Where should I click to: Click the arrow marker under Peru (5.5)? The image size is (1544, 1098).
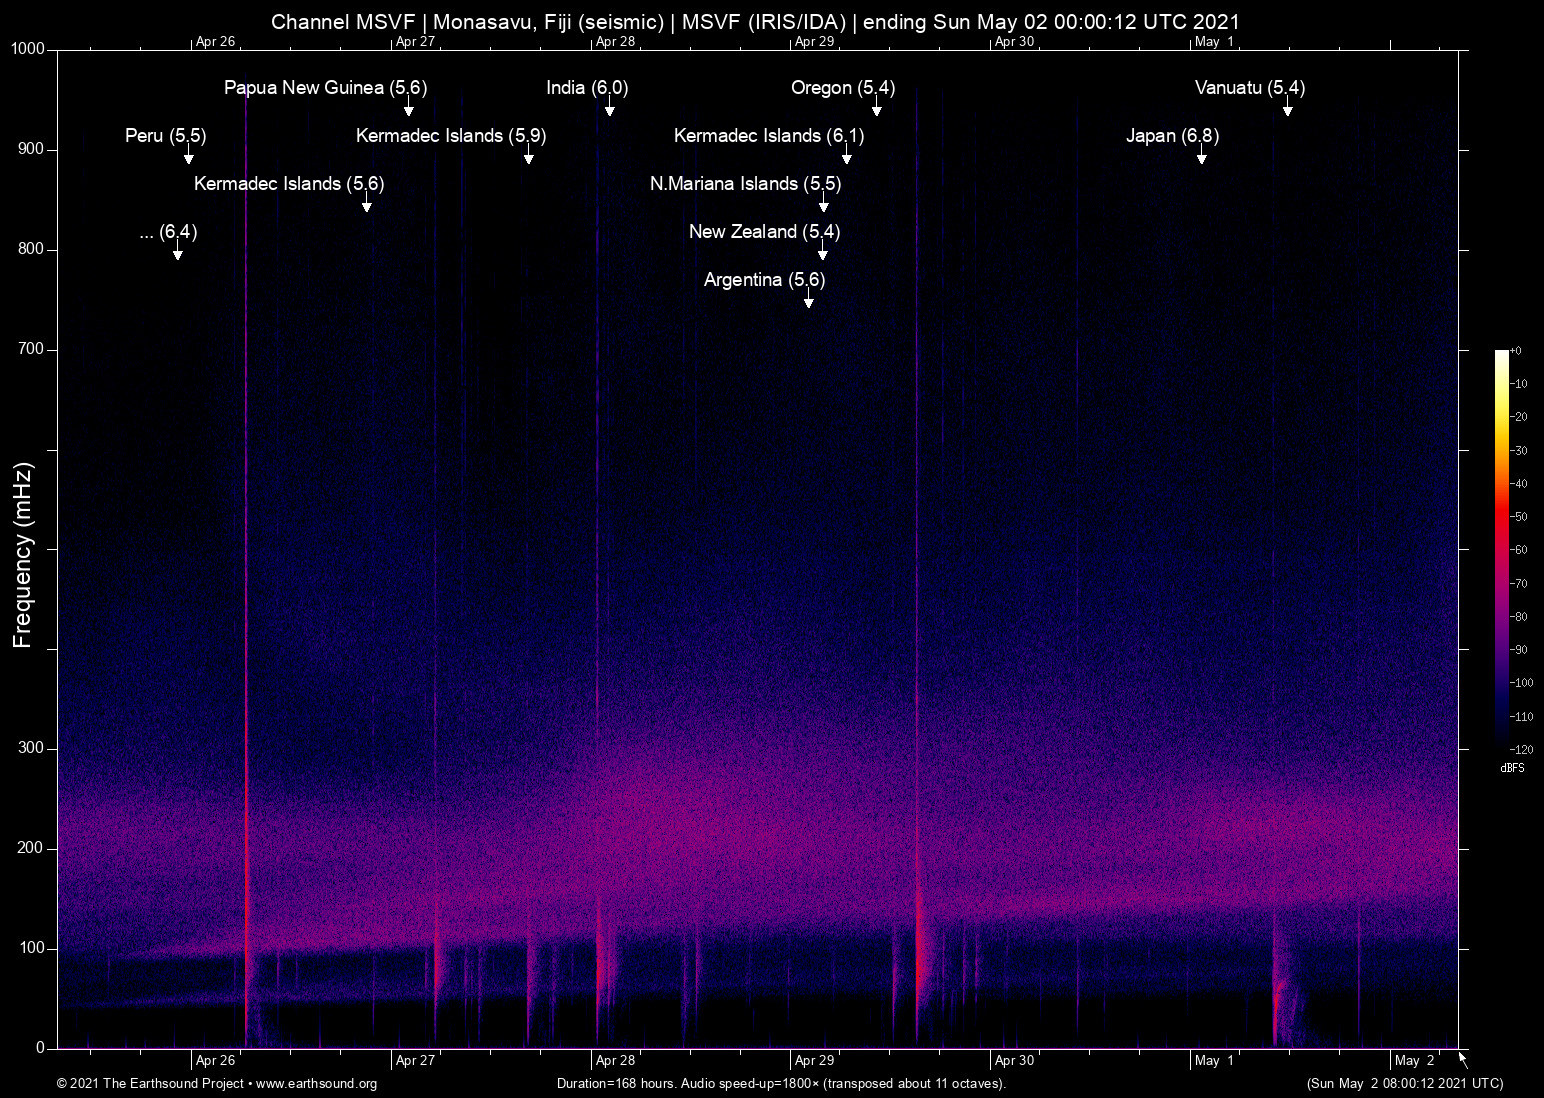188,157
